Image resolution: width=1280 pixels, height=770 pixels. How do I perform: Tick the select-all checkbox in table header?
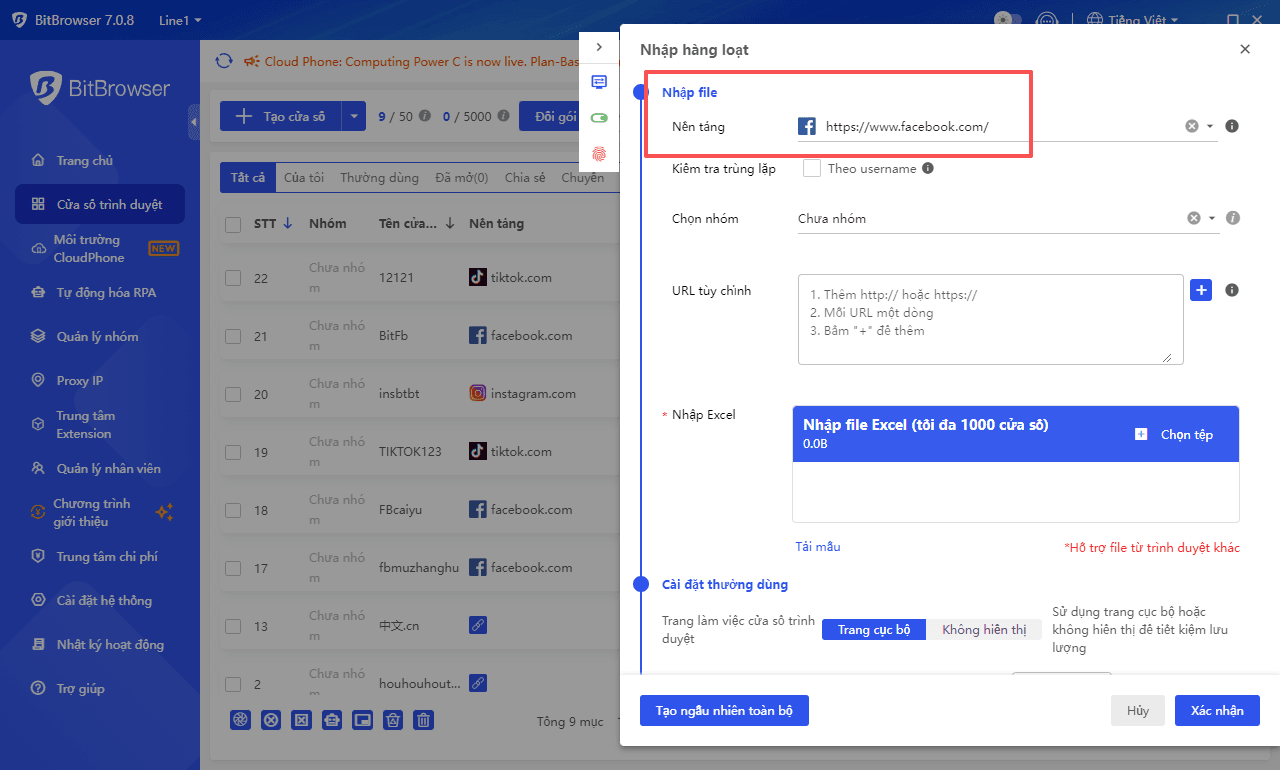click(233, 225)
